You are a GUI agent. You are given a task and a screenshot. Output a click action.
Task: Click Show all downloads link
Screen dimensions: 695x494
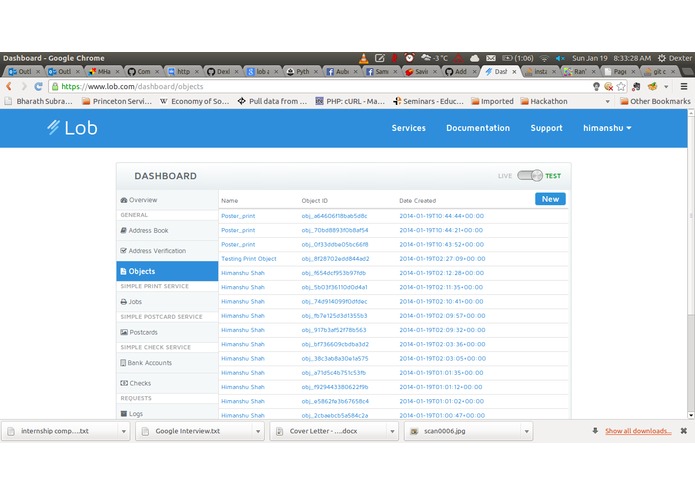pyautogui.click(x=638, y=431)
